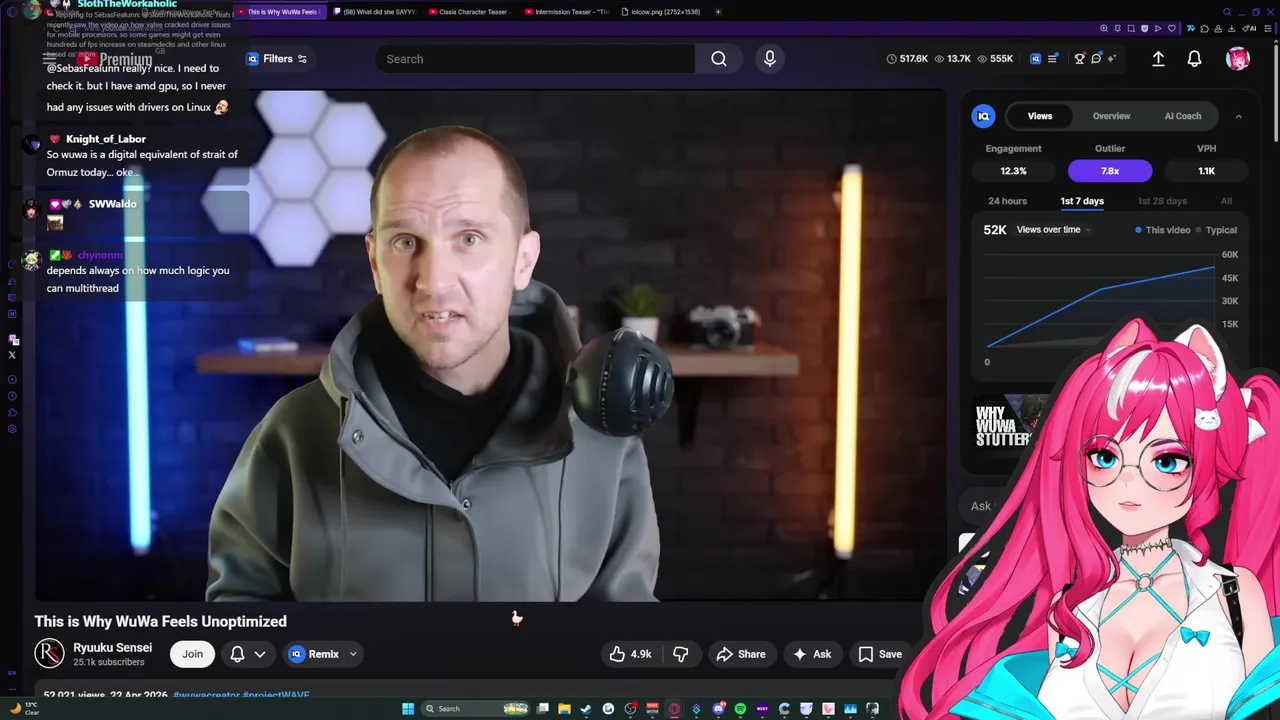Expand the Remix button chevron
The width and height of the screenshot is (1280, 720).
coord(353,654)
